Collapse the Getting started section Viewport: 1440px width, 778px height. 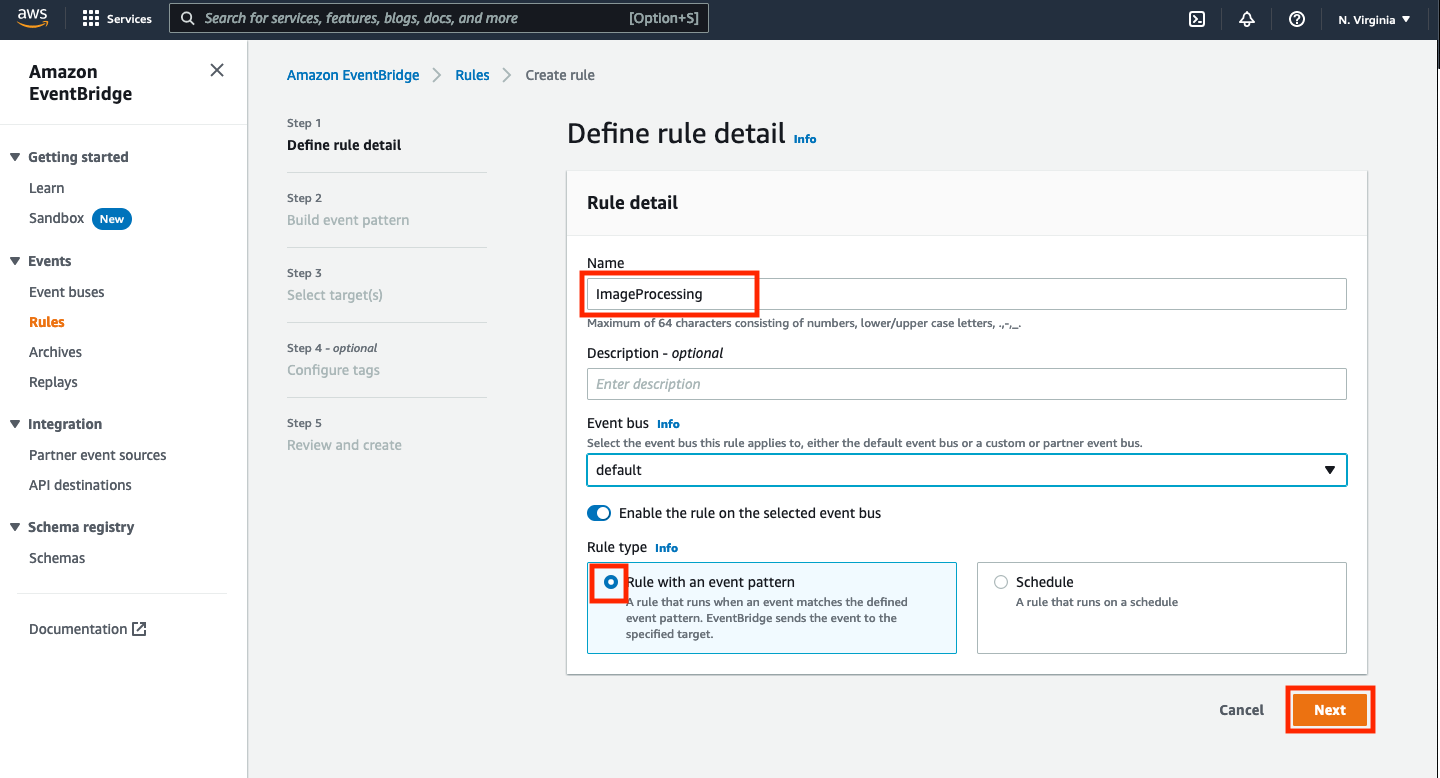coord(15,157)
